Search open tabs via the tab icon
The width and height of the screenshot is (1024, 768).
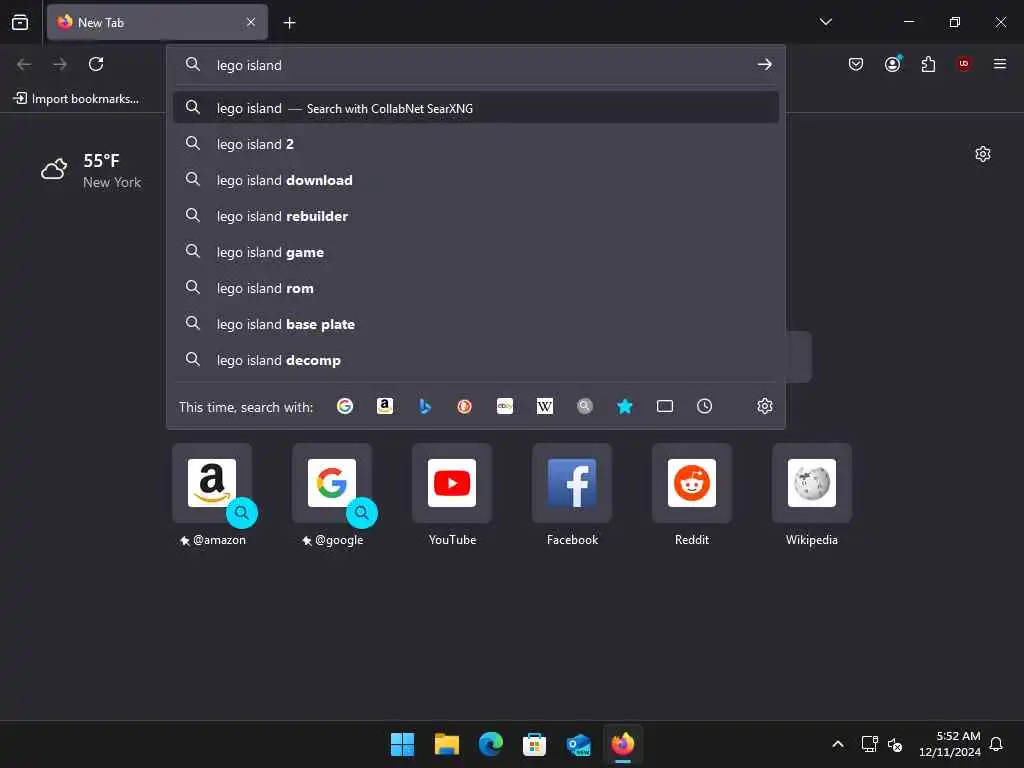665,406
